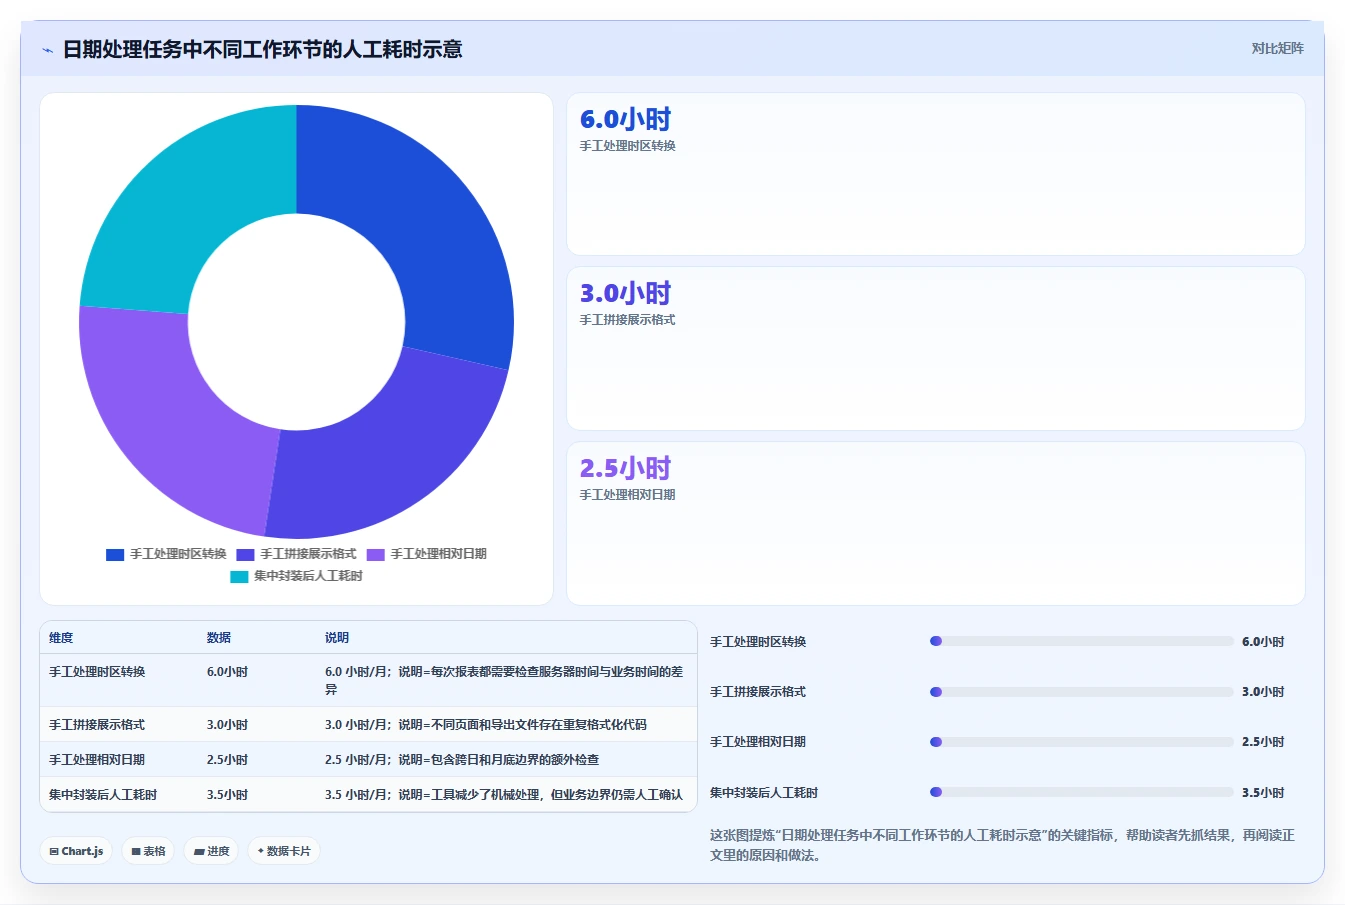Click the 维度 column header
Screen dimensions: 1345x905
pyautogui.click(x=61, y=638)
